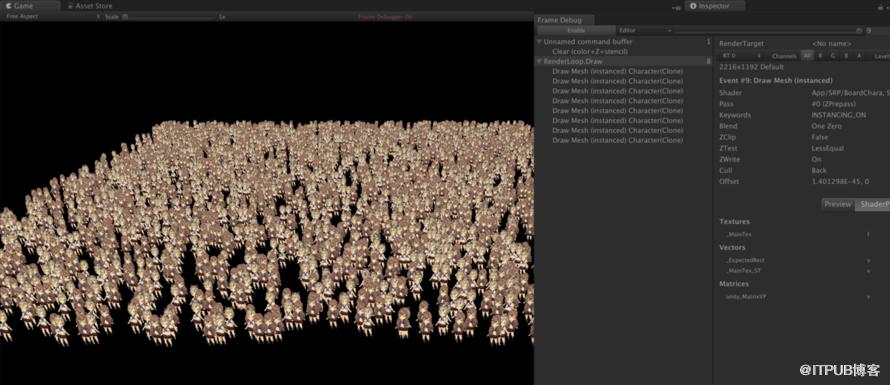890x385 pixels.
Task: Click the rendered character crowd in Game view
Action: tap(267, 233)
